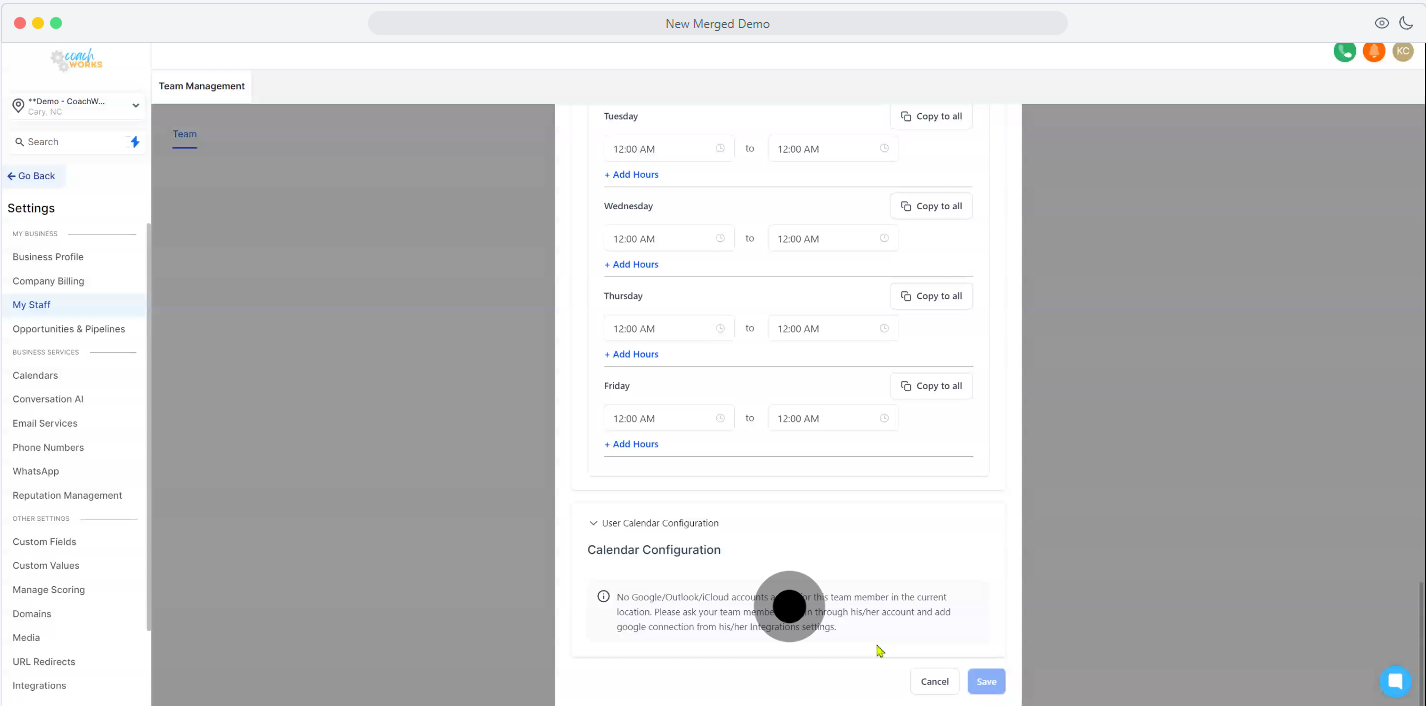Screen dimensions: 1426x706
Task: Toggle the eye visibility icon in title bar
Action: click(1382, 23)
